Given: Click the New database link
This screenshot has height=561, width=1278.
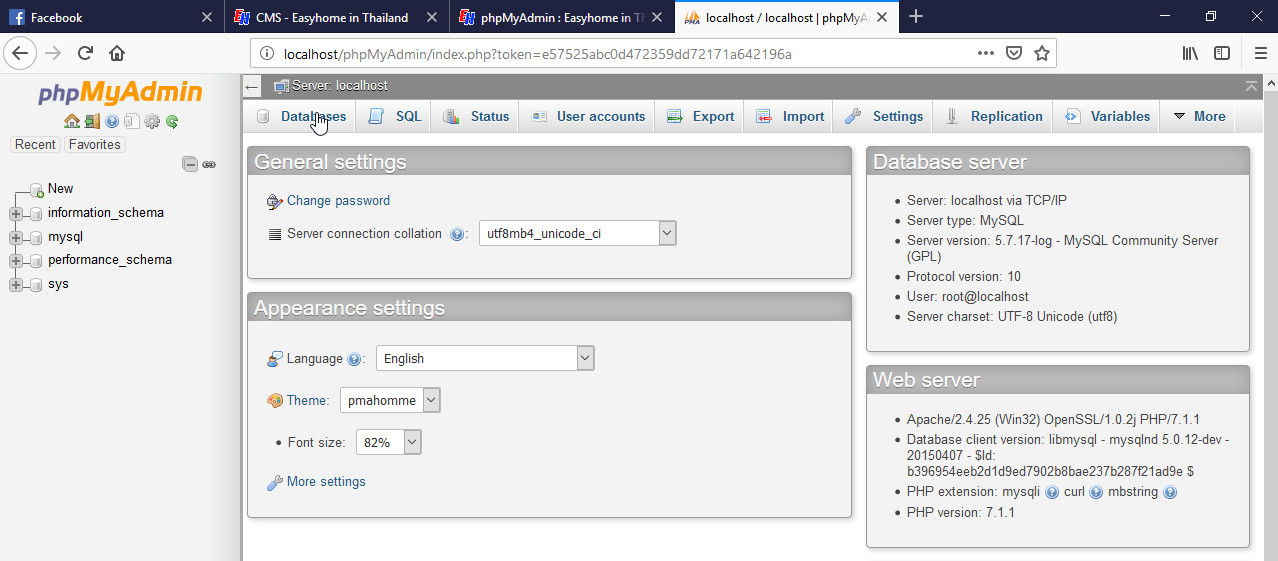Looking at the screenshot, I should point(60,189).
